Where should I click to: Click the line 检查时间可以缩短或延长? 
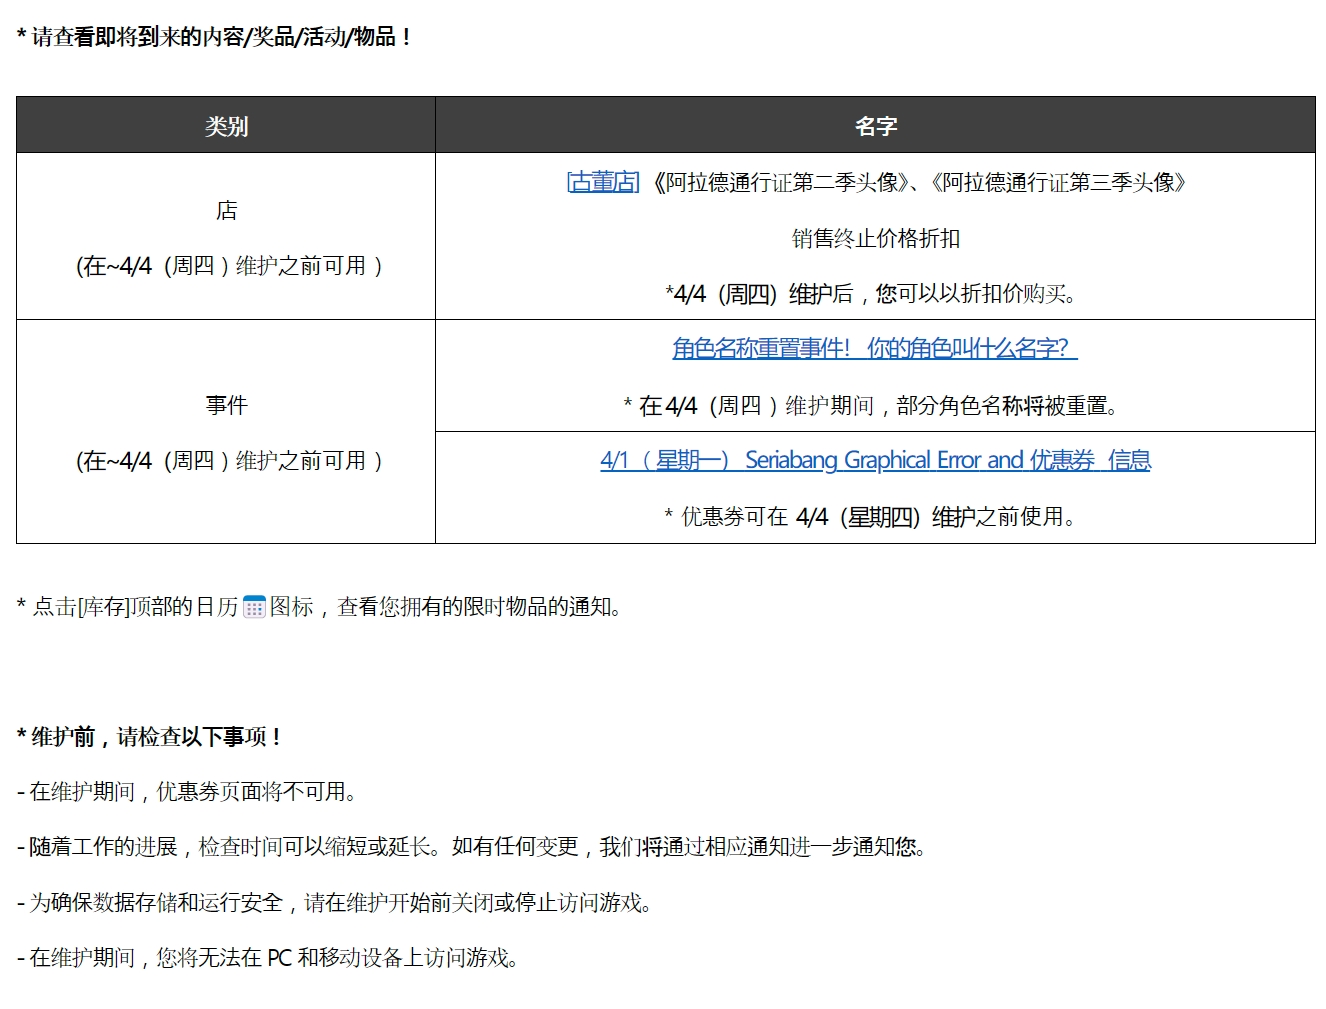pos(472,847)
